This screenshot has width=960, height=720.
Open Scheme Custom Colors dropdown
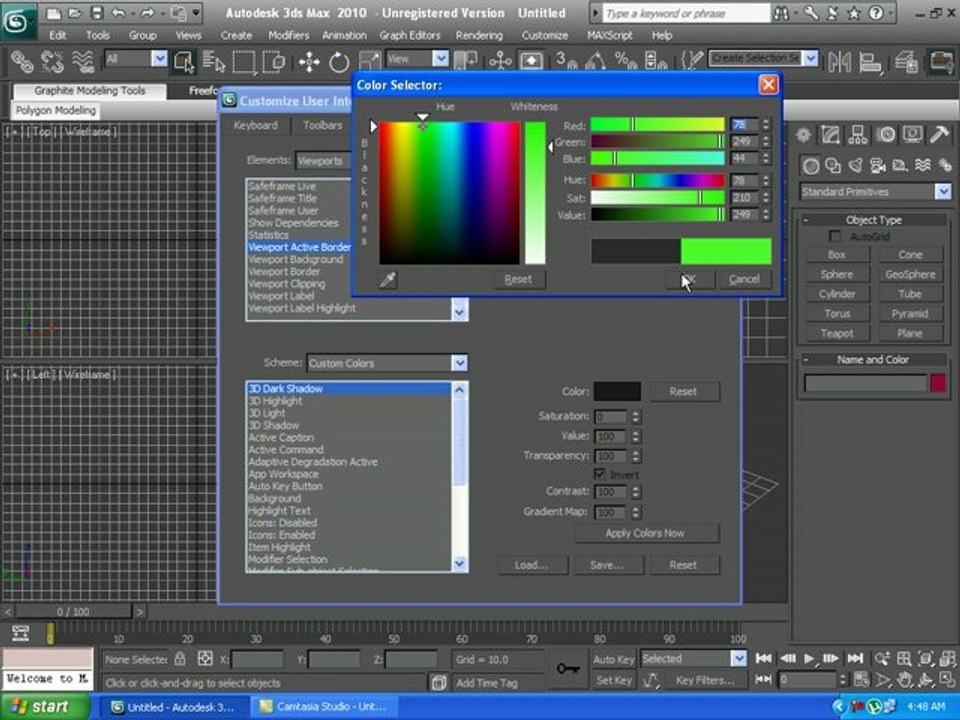(459, 362)
